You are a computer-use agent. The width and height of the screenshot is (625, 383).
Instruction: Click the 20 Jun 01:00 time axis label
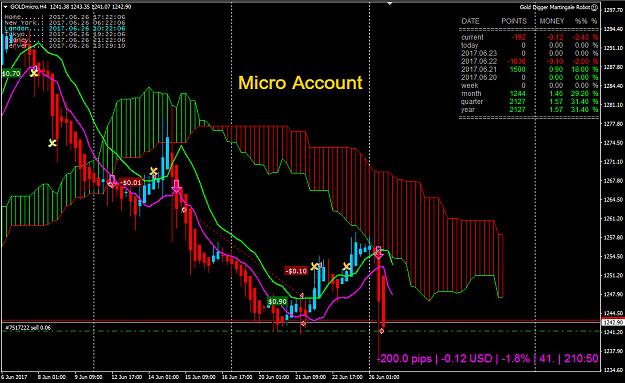(x=273, y=377)
